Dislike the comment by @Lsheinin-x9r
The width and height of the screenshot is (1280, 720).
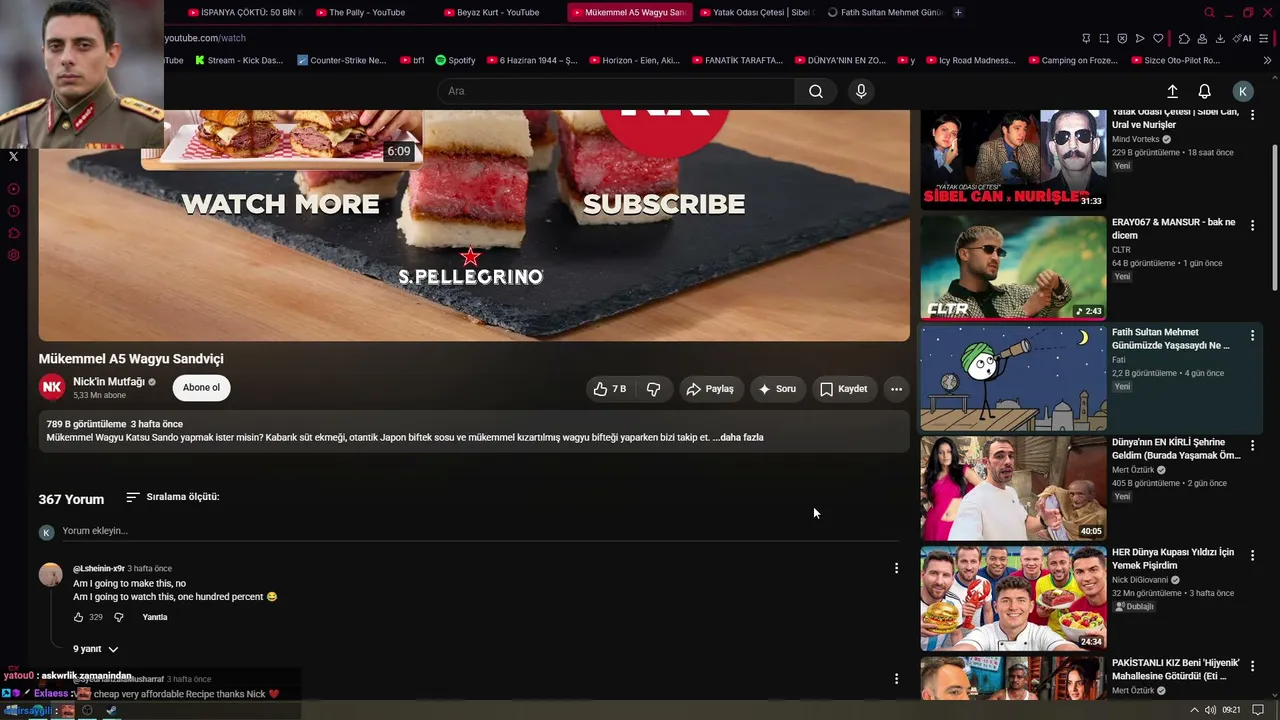pyautogui.click(x=118, y=617)
